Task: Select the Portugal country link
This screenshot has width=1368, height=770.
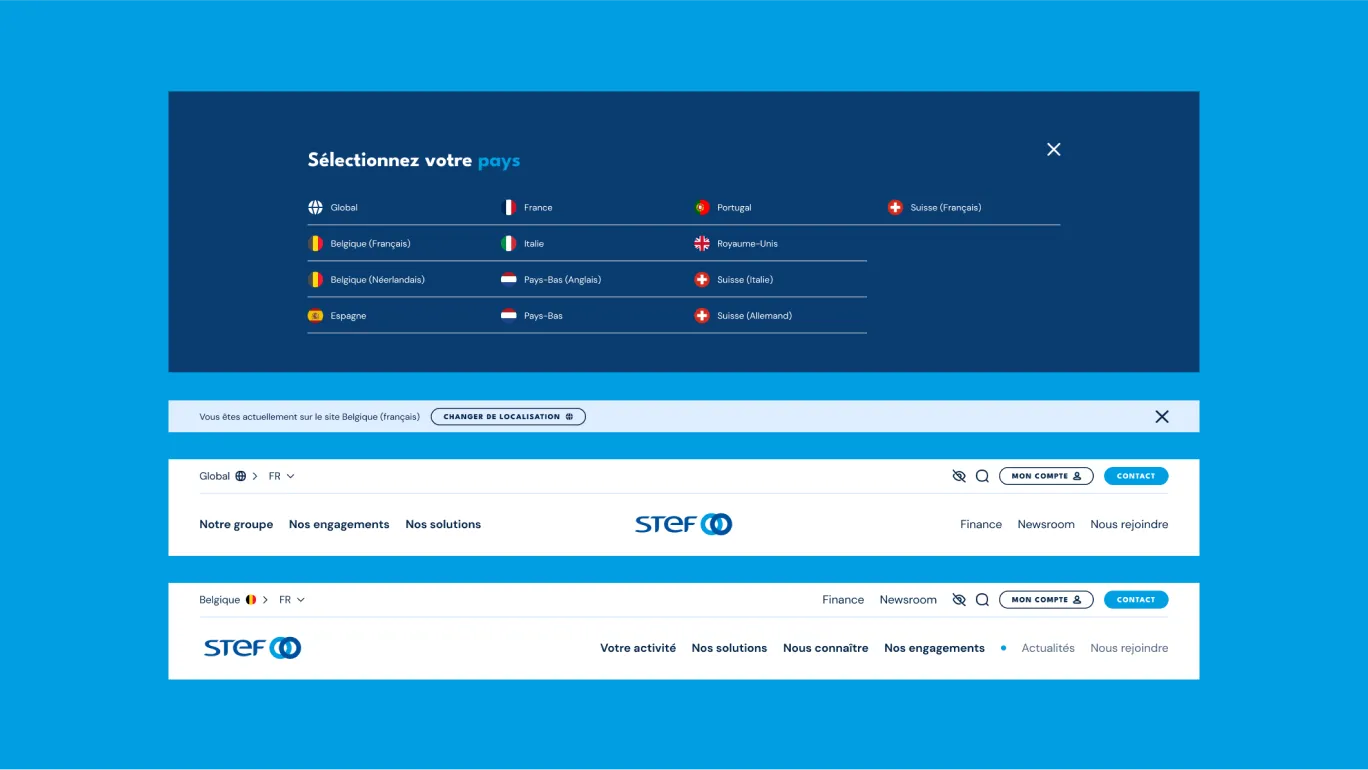Action: coord(734,208)
